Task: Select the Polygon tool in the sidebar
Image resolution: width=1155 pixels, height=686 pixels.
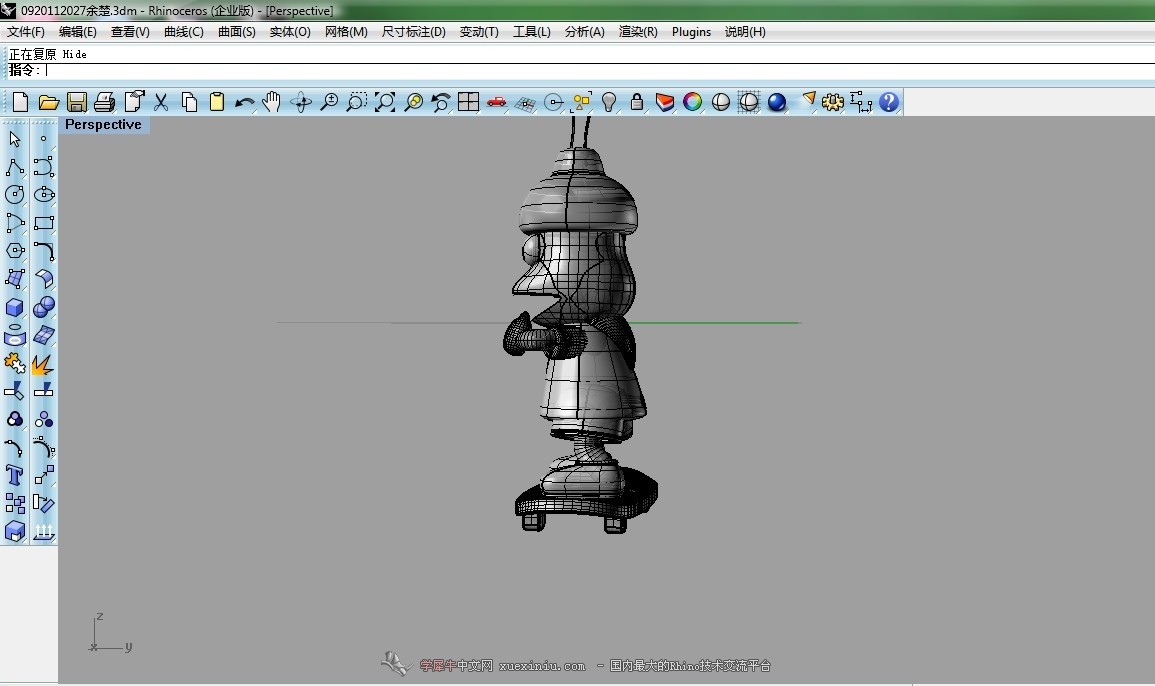Action: point(15,251)
